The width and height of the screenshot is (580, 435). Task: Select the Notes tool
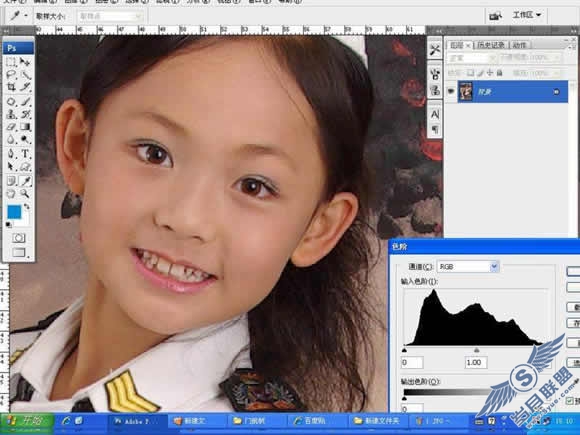[x=11, y=181]
